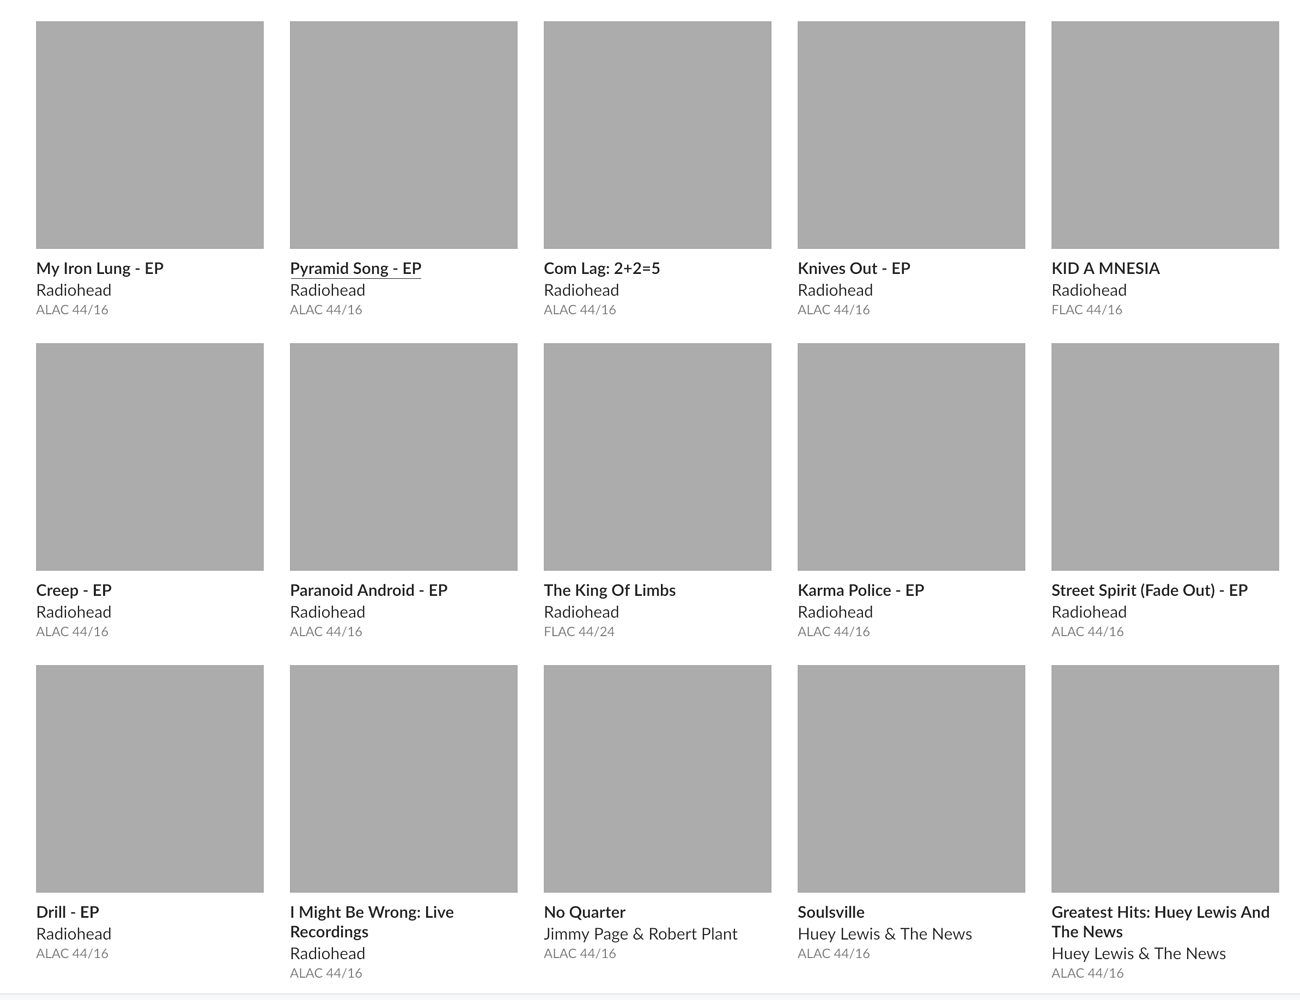Click "ALAC 44/16" under My Iron Lung - EP
The height and width of the screenshot is (1000, 1300).
[73, 310]
